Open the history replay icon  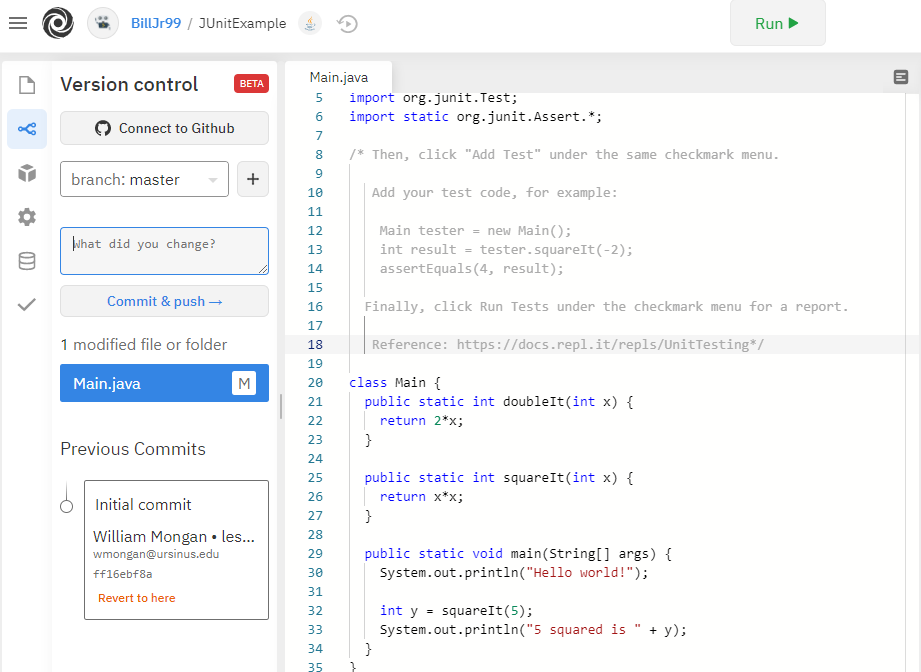click(x=347, y=23)
